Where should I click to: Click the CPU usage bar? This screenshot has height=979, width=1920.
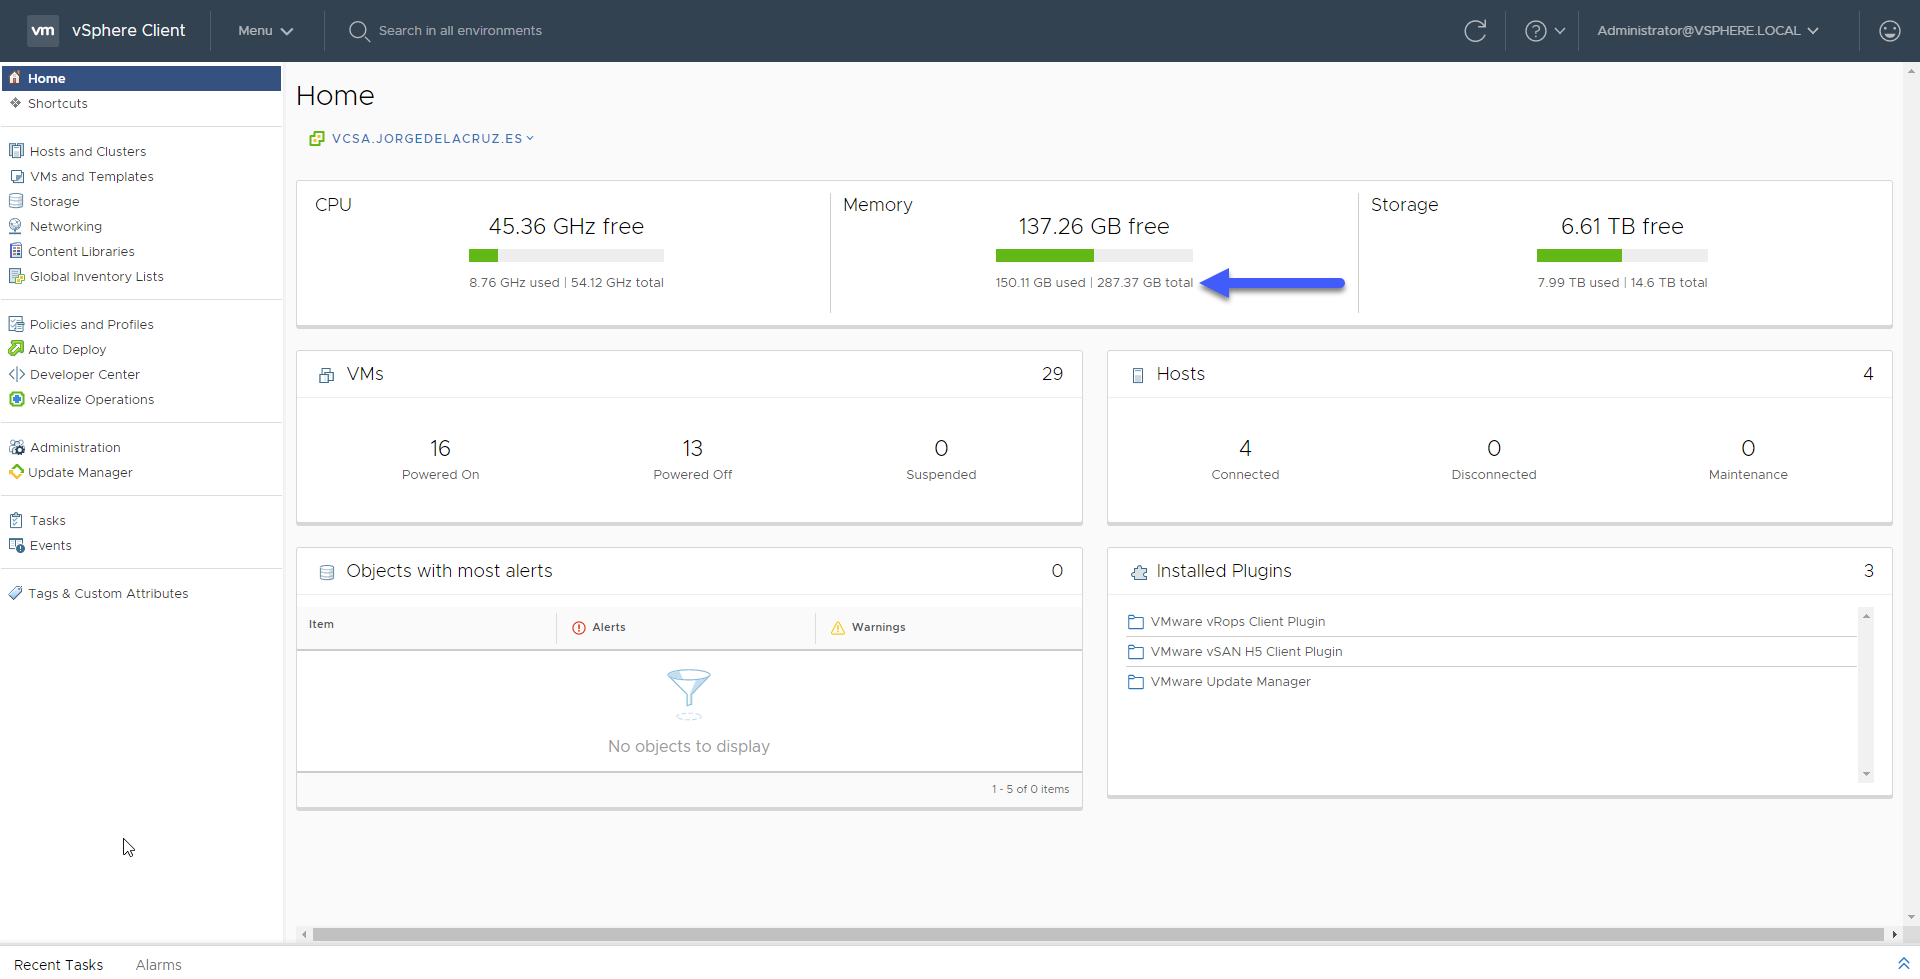click(566, 256)
